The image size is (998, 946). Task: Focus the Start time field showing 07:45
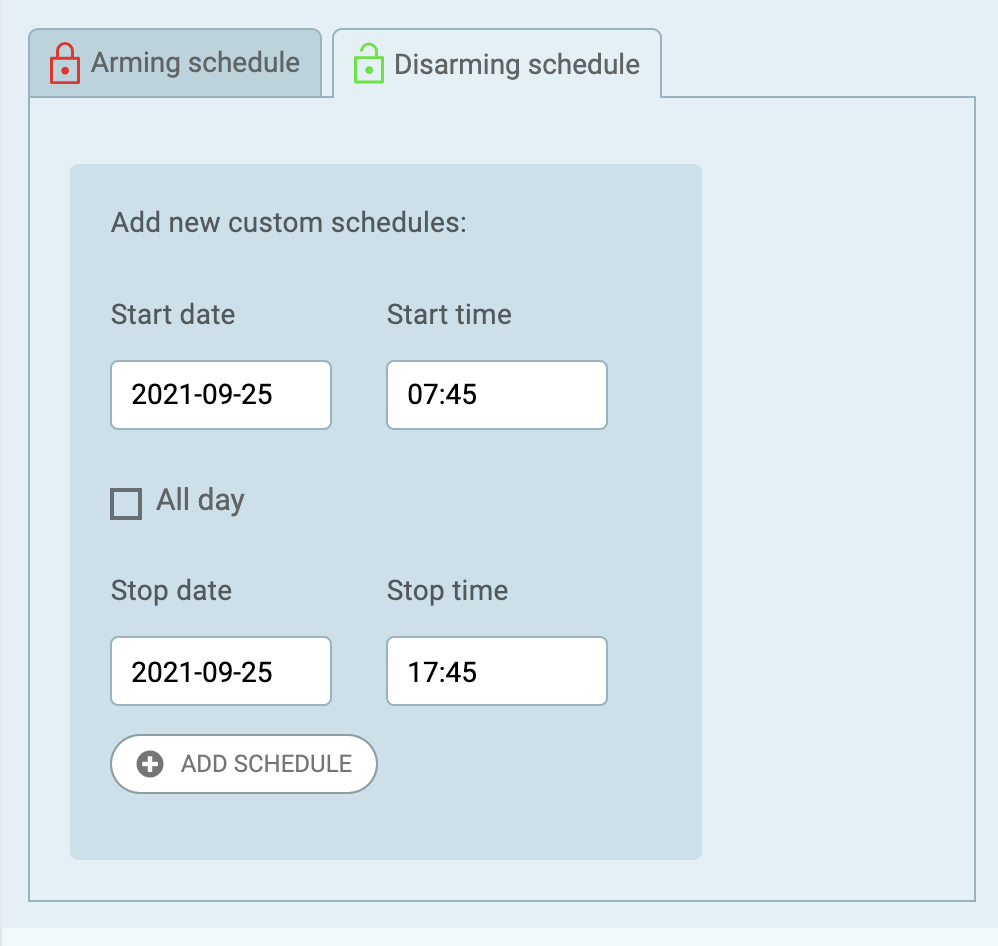(x=497, y=395)
